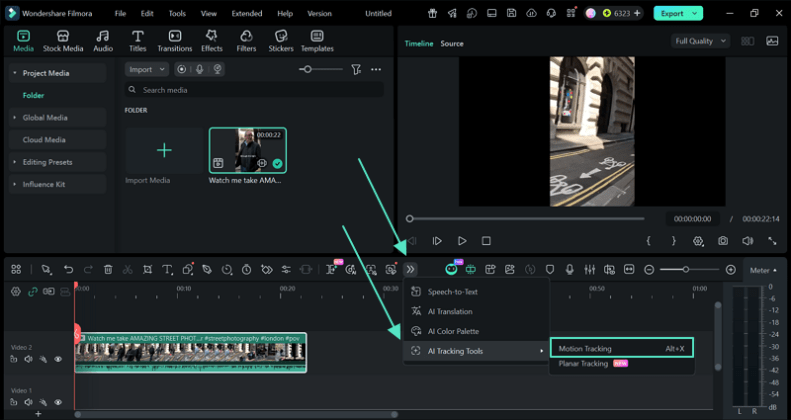
Task: Open the Stock Media tab
Action: [x=63, y=41]
